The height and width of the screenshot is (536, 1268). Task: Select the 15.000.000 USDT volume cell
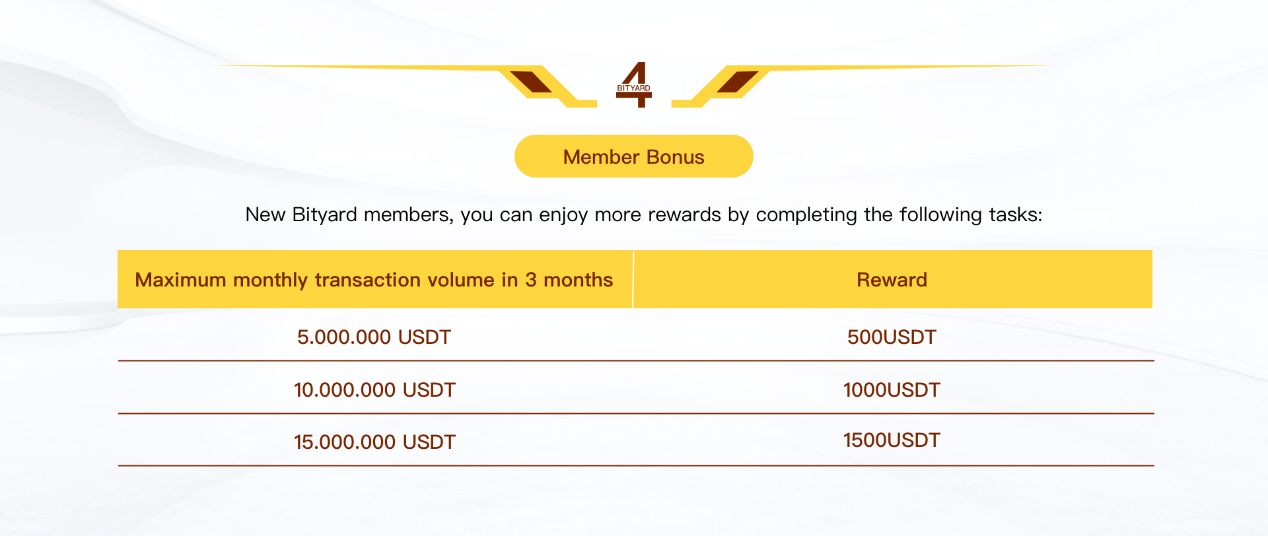tap(374, 442)
